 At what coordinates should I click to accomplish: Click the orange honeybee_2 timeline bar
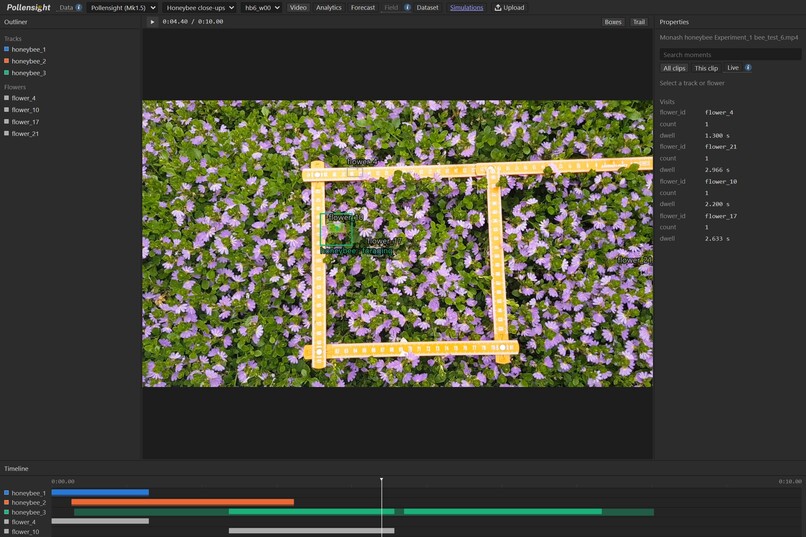182,502
